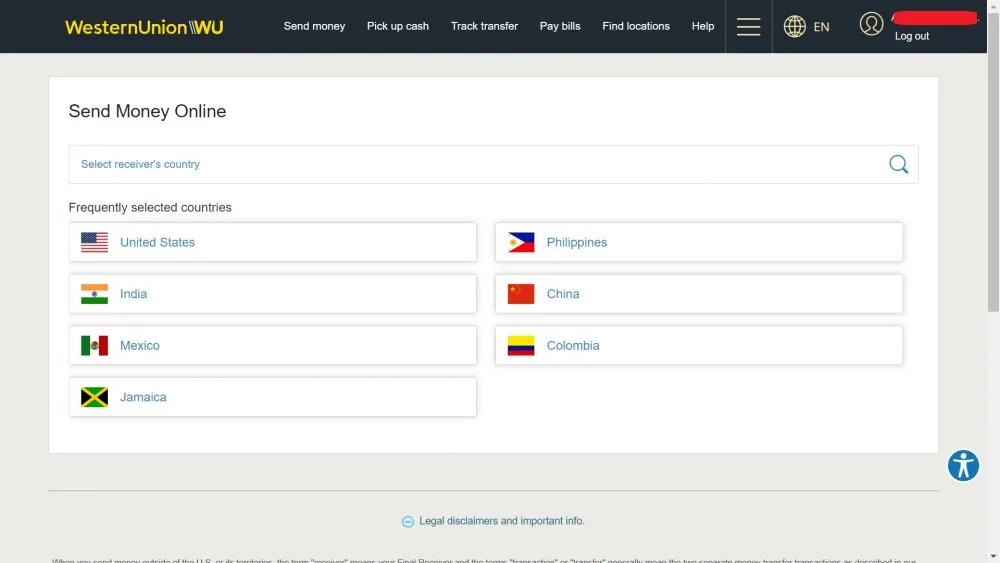Click the Mexico flag icon
Image resolution: width=1000 pixels, height=563 pixels.
coord(94,346)
